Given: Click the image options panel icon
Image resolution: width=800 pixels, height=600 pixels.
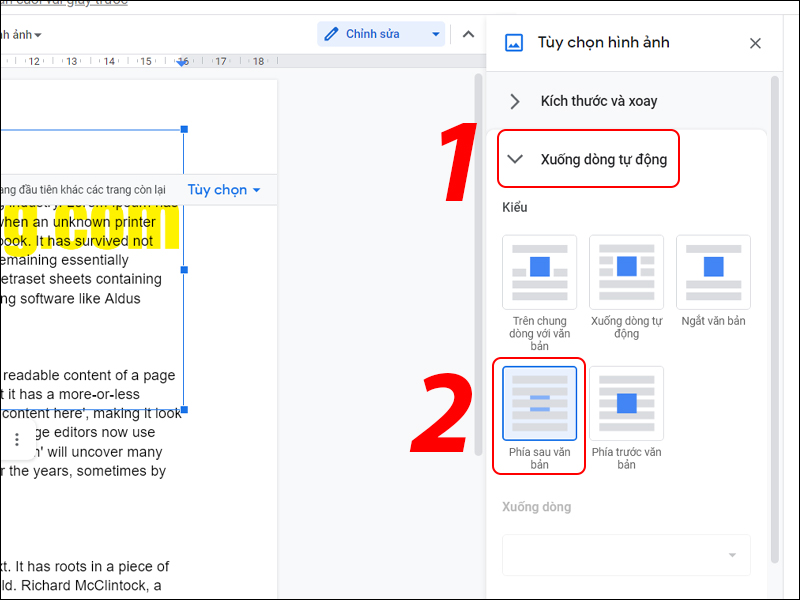Looking at the screenshot, I should click(x=514, y=43).
